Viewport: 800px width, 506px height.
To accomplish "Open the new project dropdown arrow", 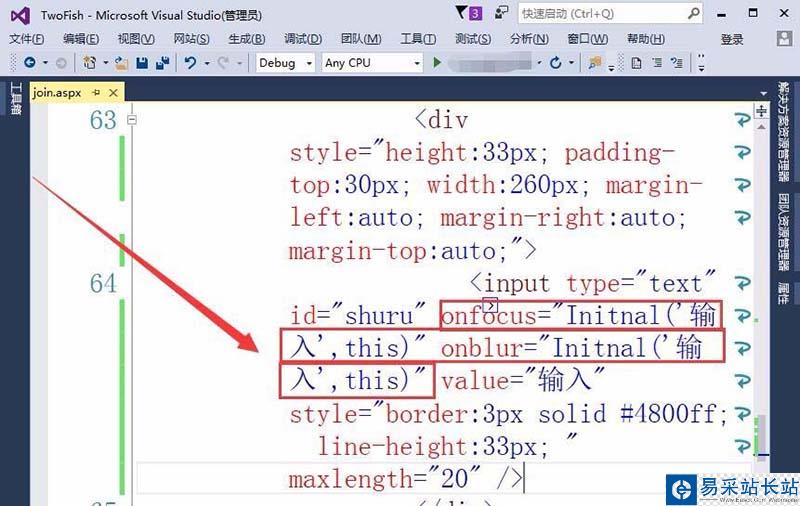I will 106,63.
